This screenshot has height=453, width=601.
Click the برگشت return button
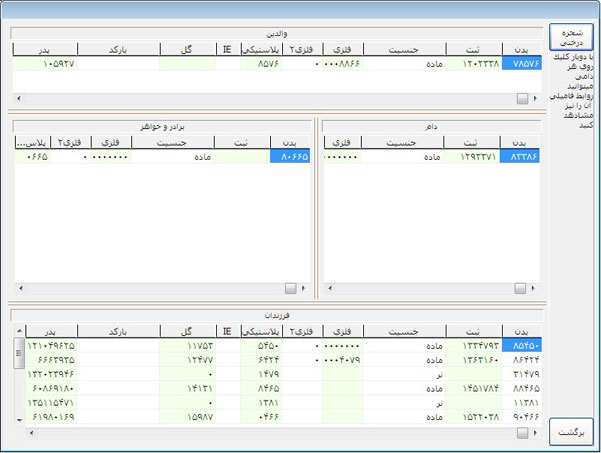pyautogui.click(x=571, y=432)
